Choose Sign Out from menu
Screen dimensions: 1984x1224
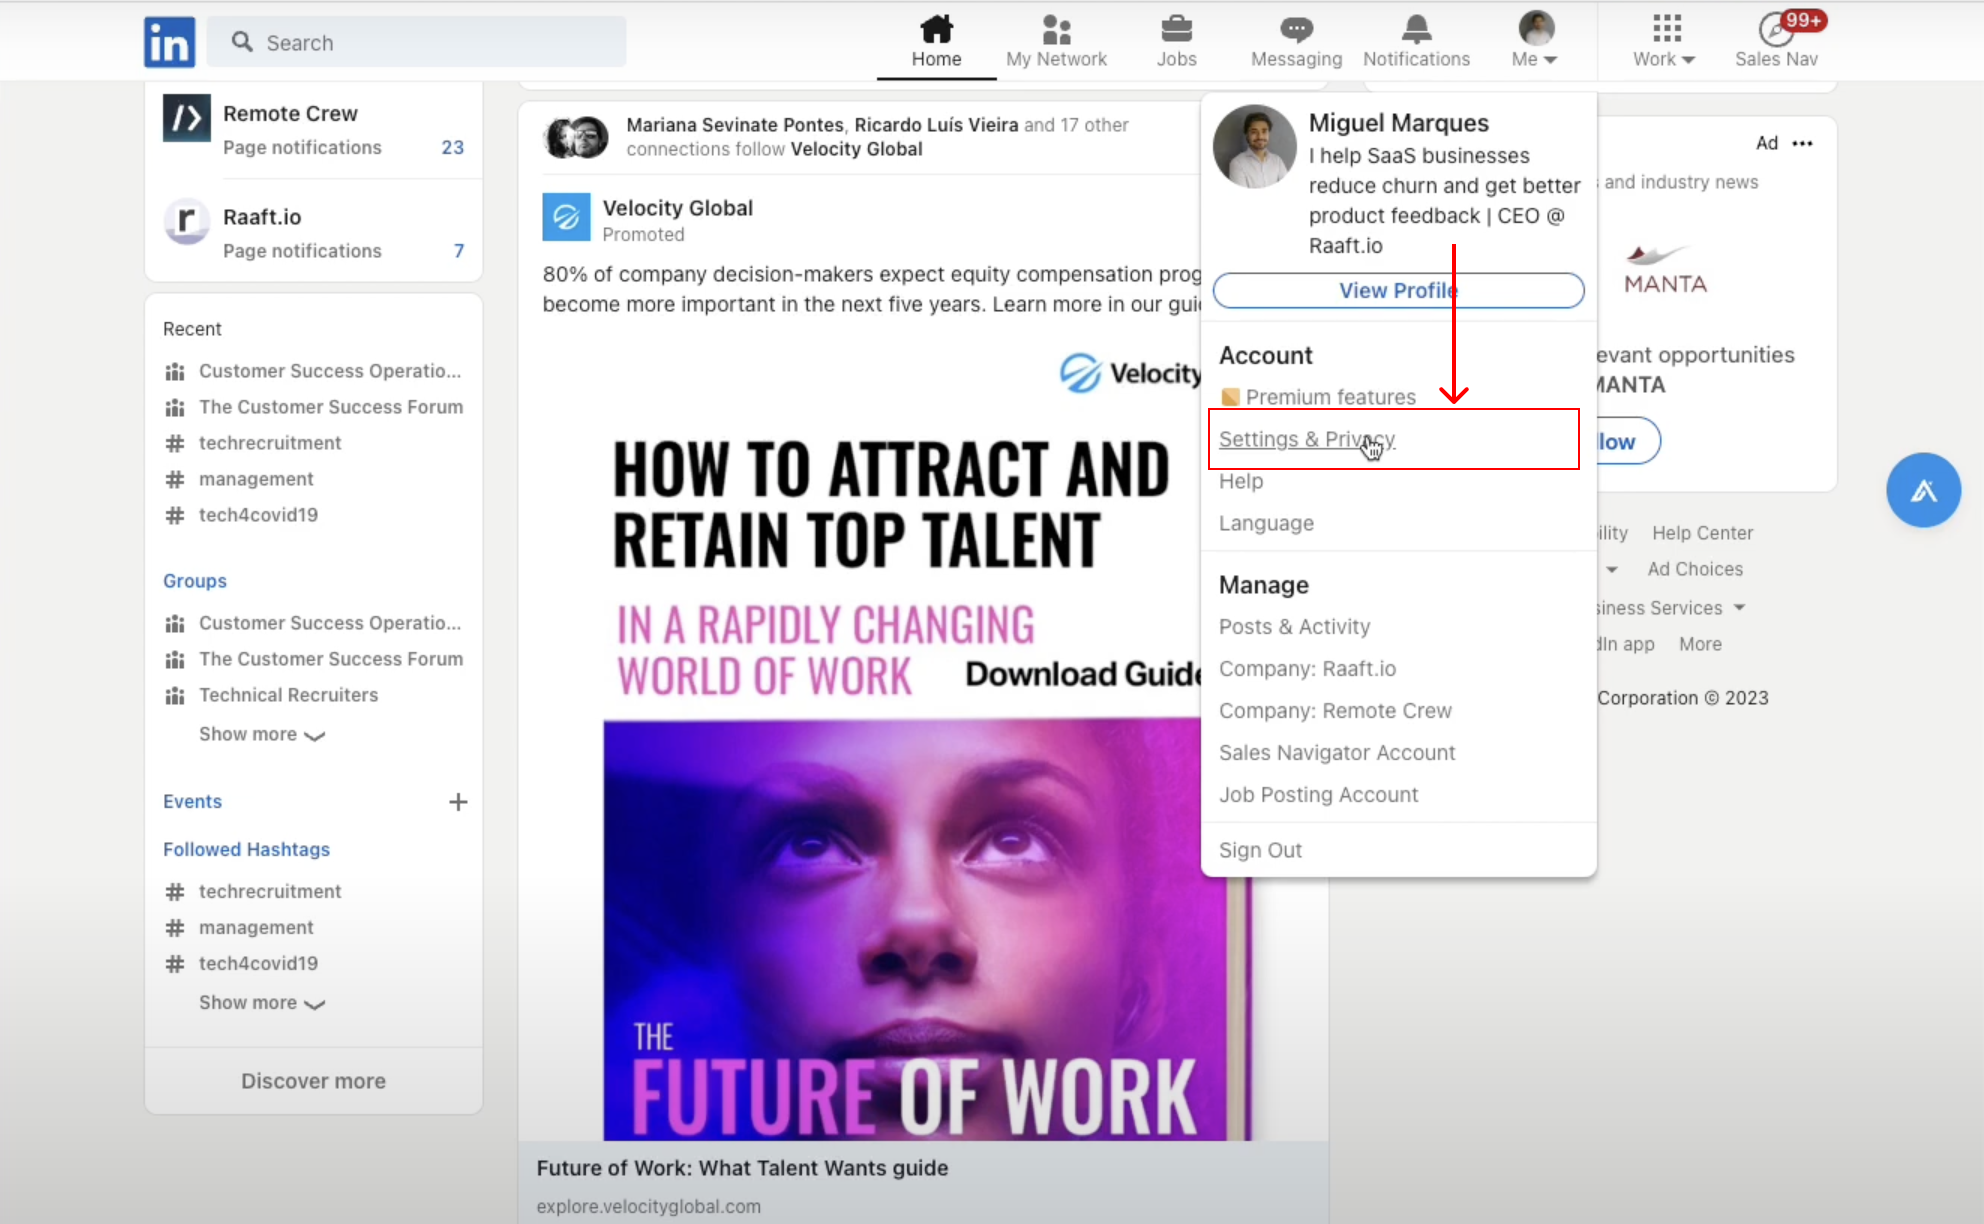[1260, 850]
